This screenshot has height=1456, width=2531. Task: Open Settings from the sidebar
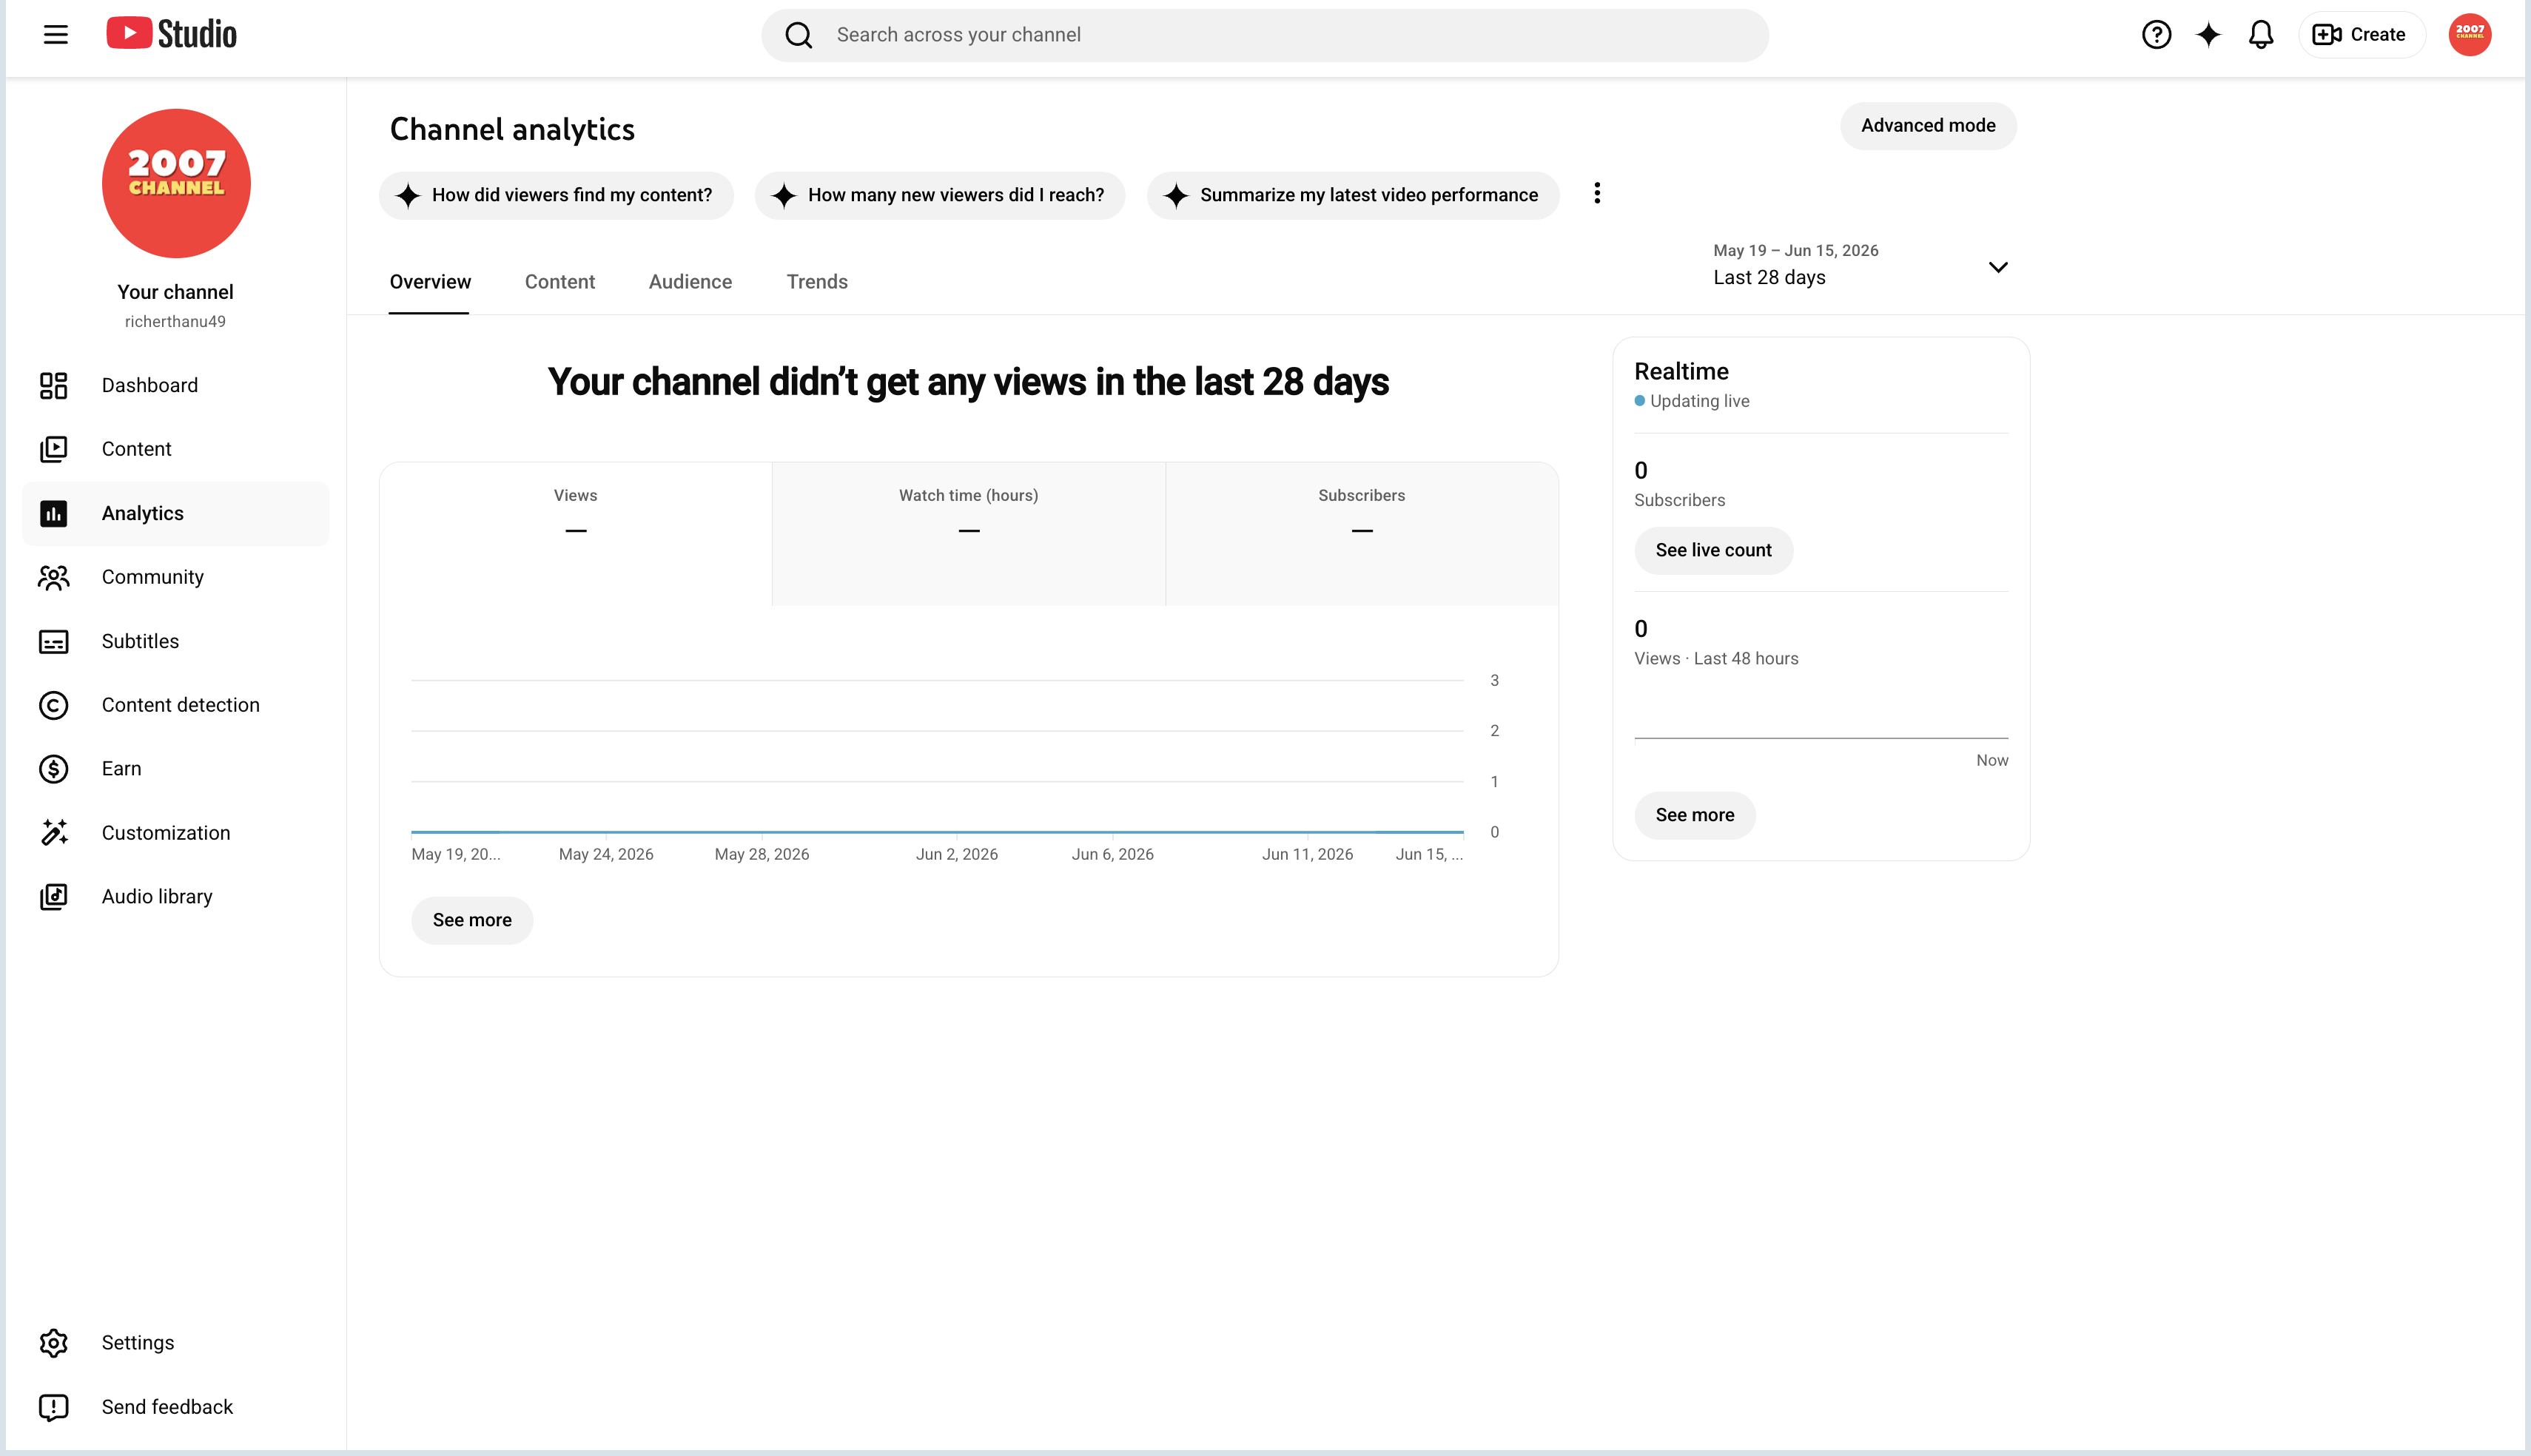(176, 1343)
